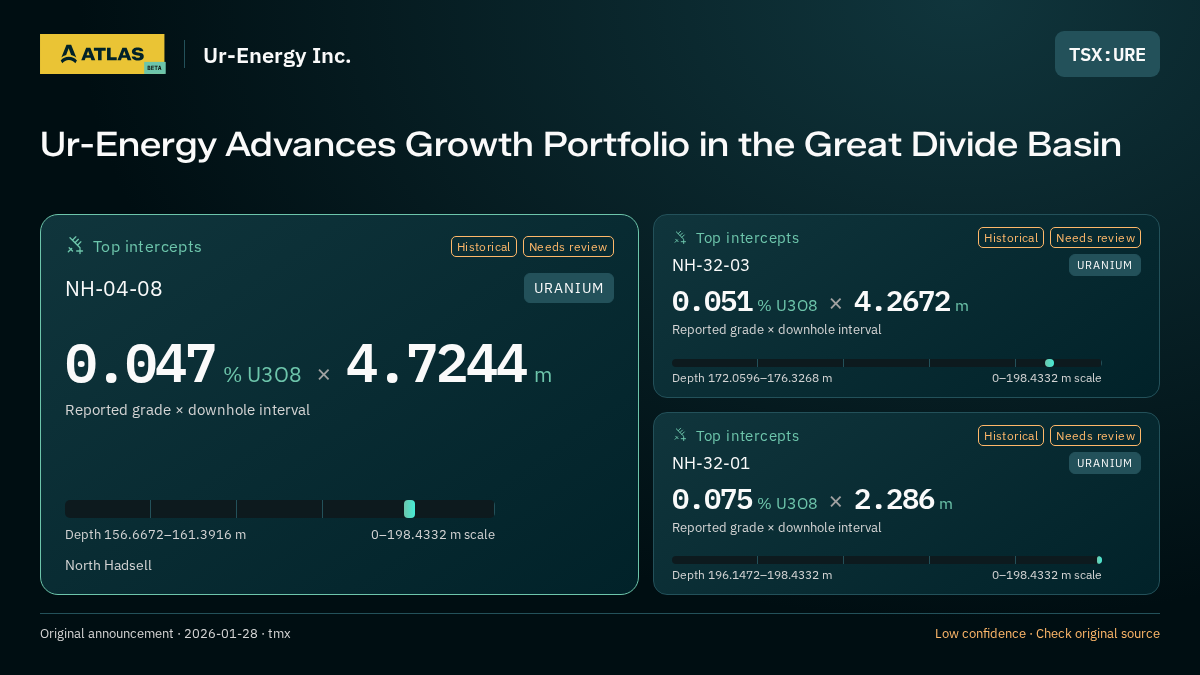Click Depth 156.6672–161.3916 m label
This screenshot has height=675, width=1200.
click(155, 535)
